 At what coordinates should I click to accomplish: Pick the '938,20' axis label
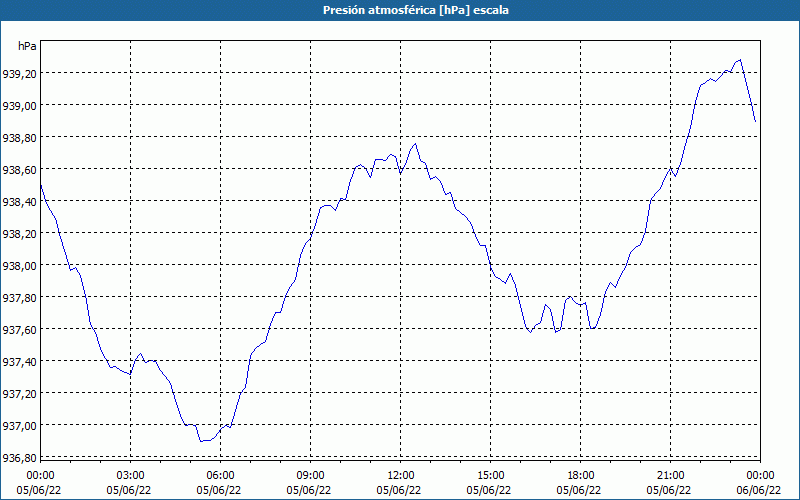19,234
